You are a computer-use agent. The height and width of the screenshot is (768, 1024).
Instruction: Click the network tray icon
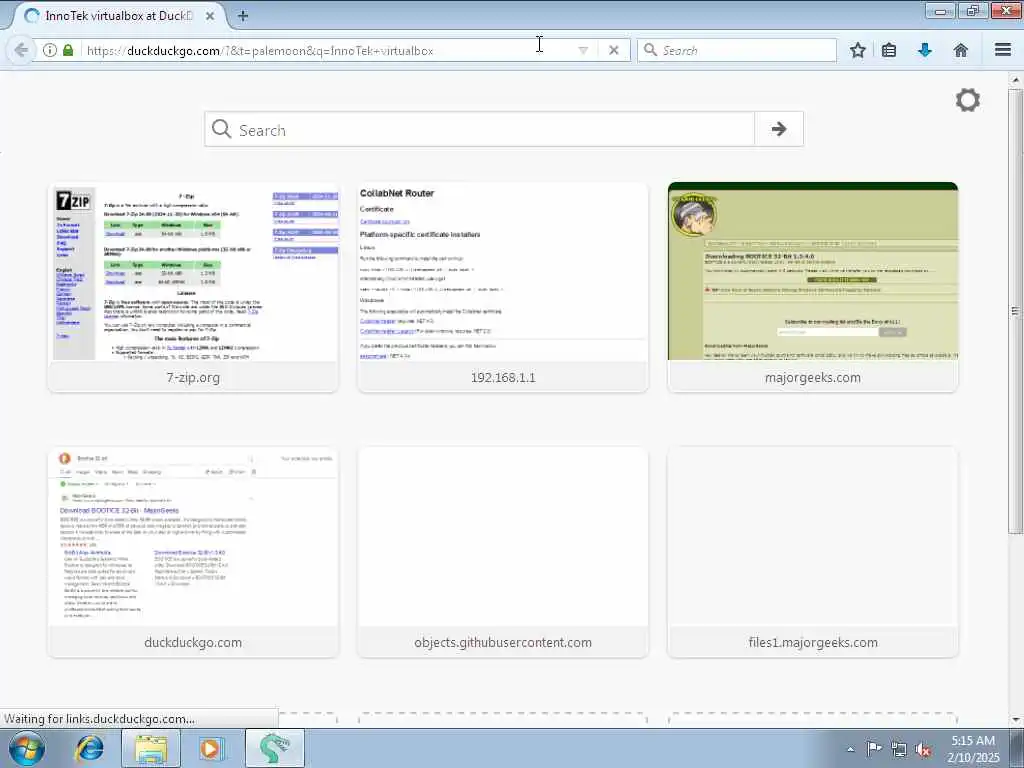click(x=899, y=749)
